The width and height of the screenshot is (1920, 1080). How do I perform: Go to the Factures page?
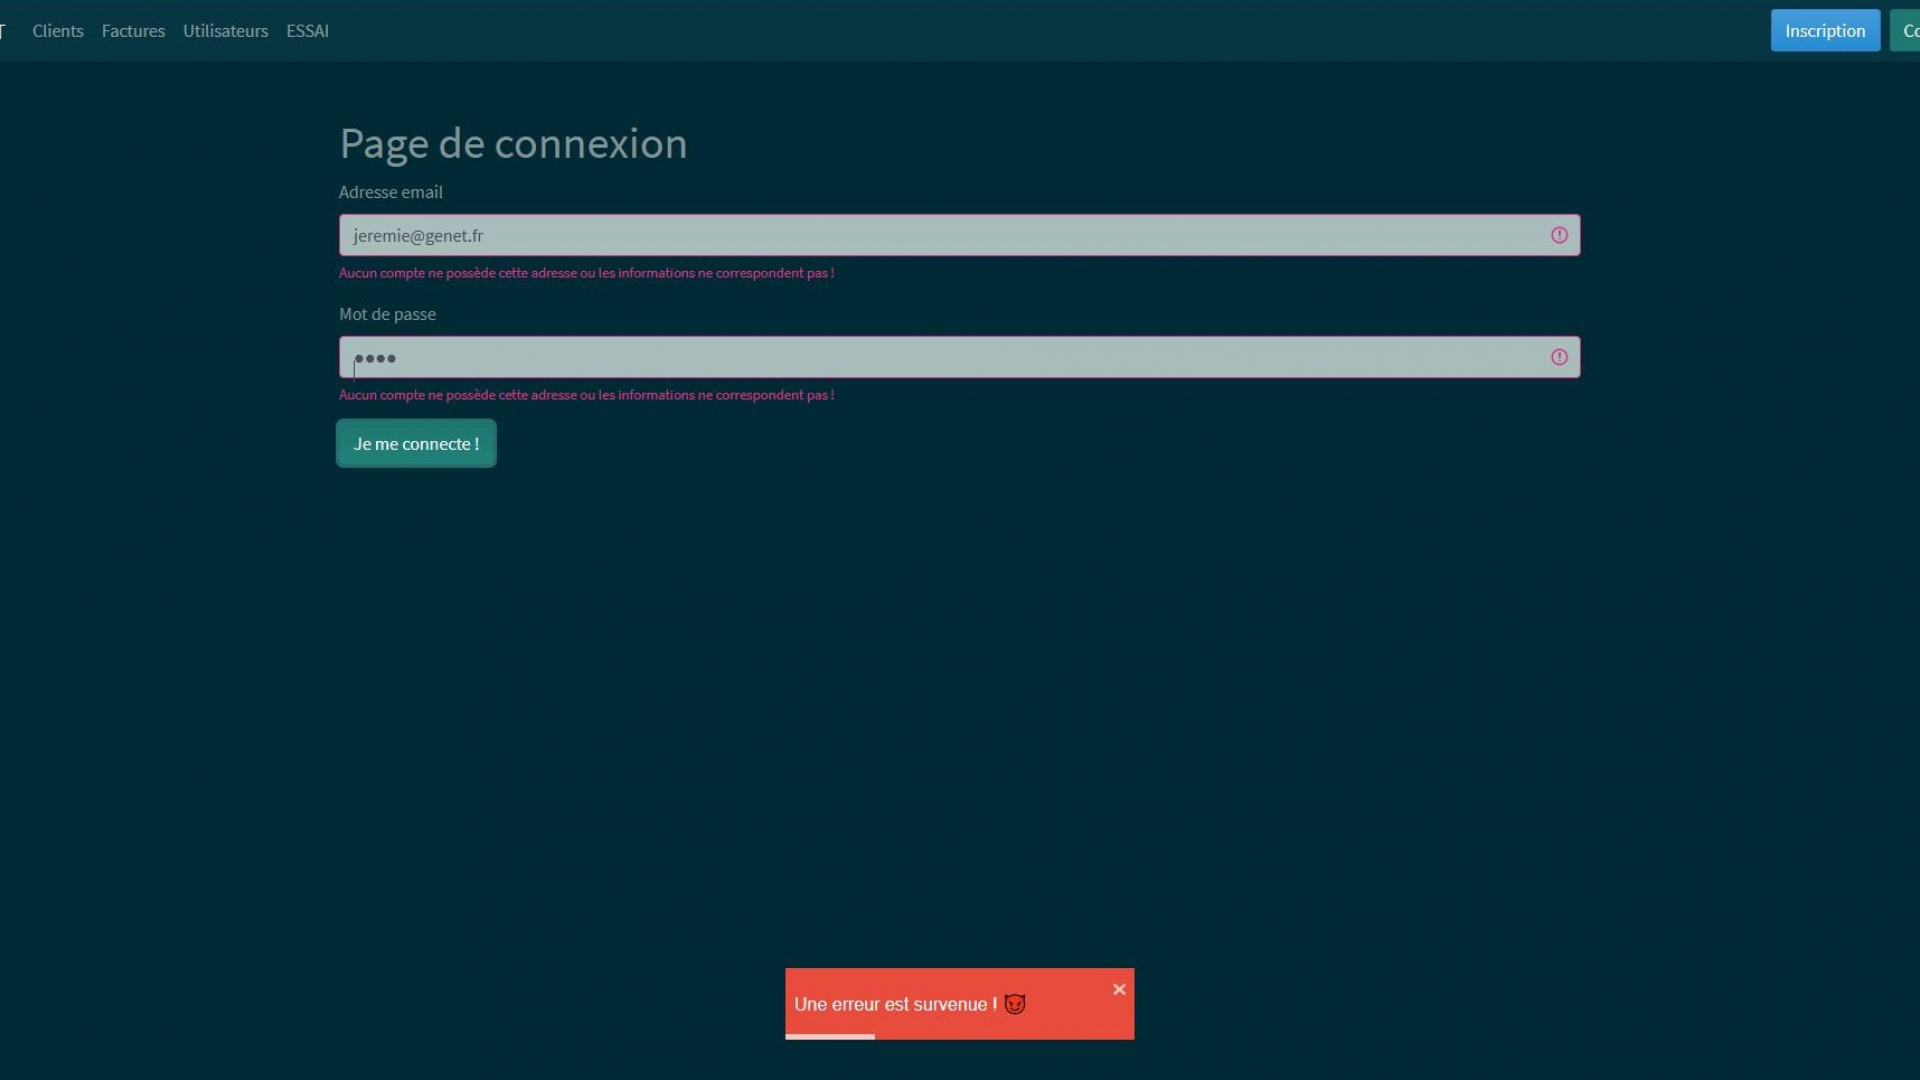[x=133, y=31]
